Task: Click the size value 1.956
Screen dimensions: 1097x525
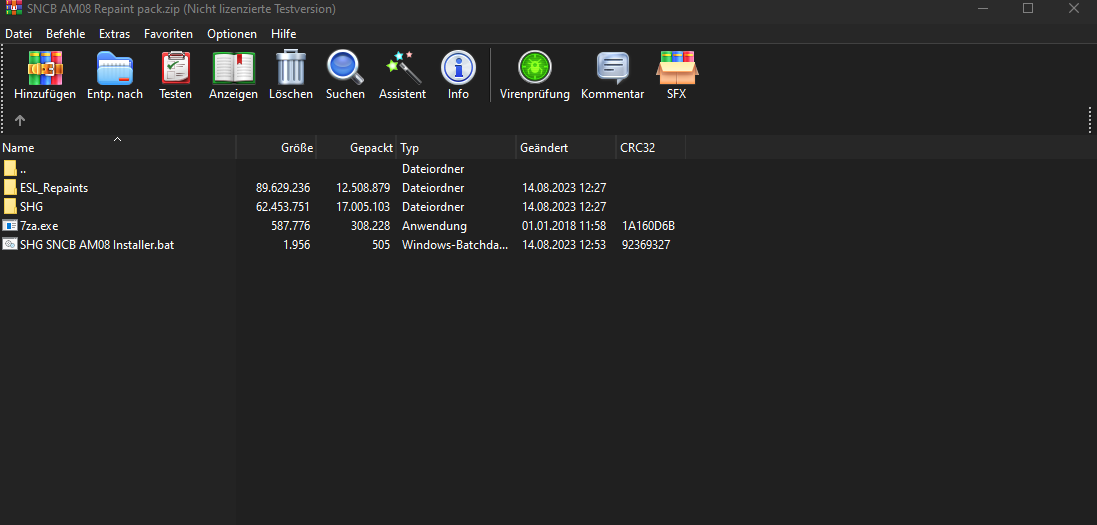Action: tap(297, 244)
